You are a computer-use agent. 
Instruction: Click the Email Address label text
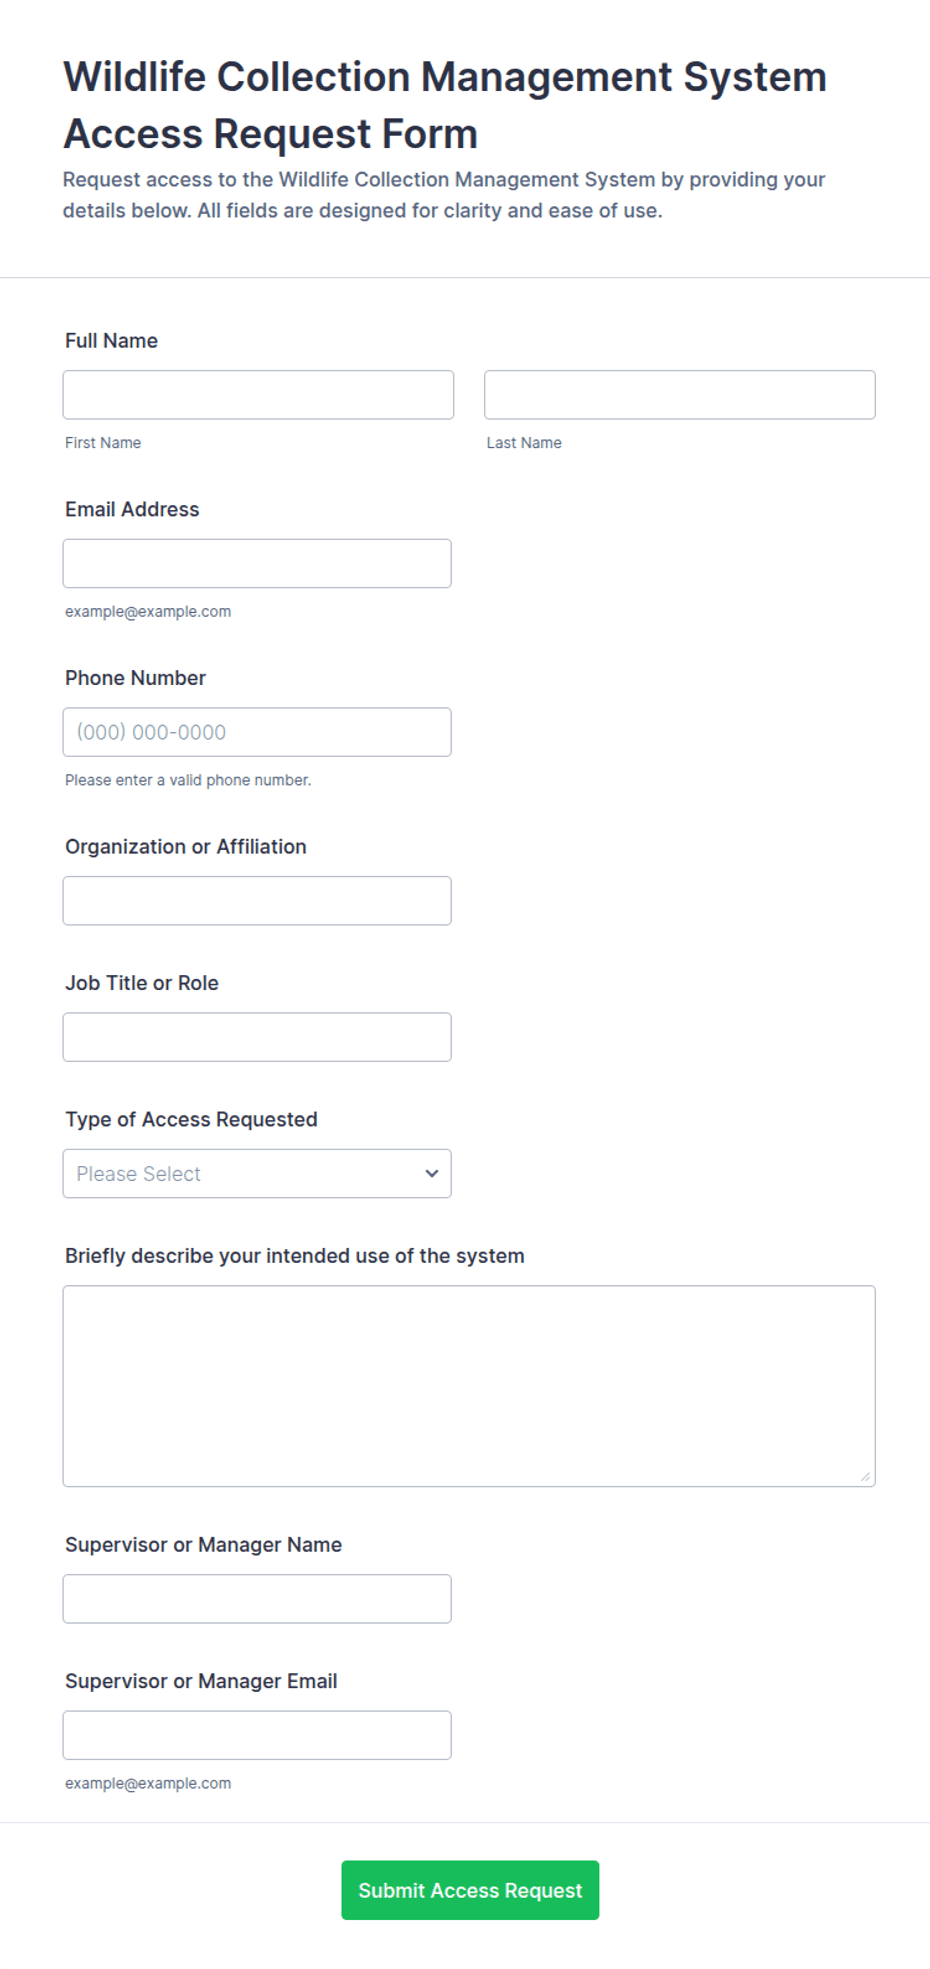point(132,509)
